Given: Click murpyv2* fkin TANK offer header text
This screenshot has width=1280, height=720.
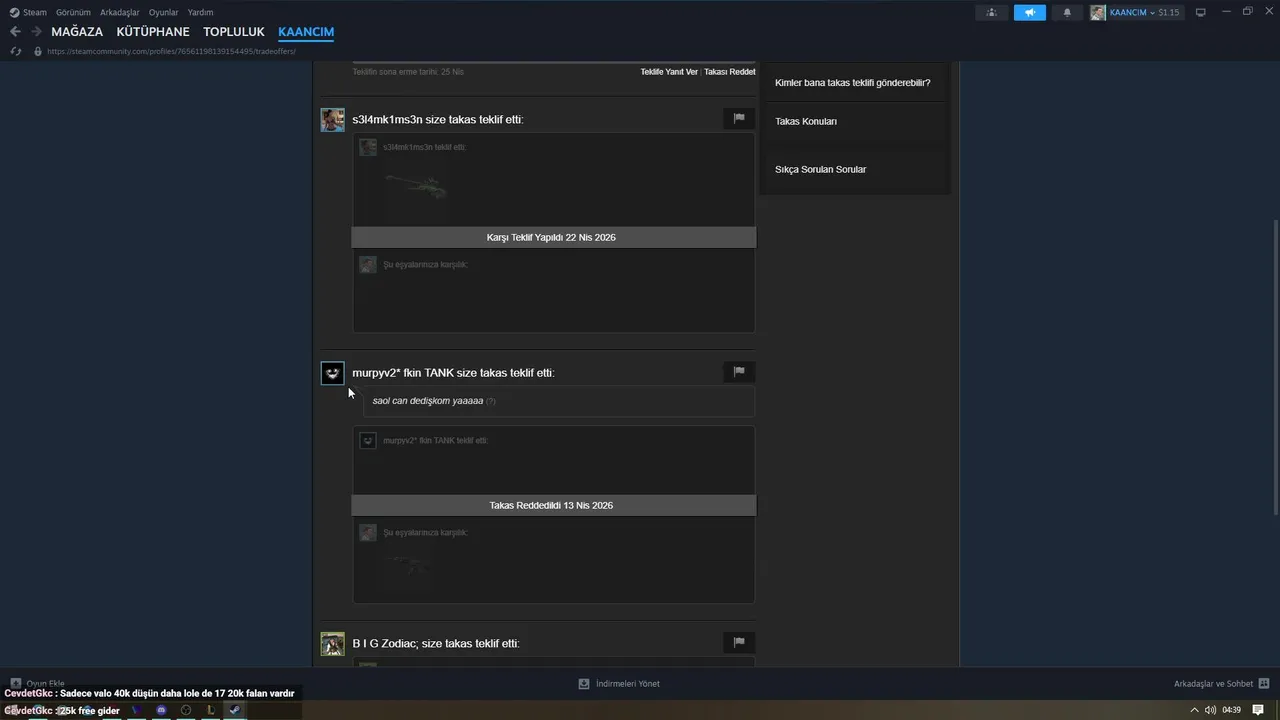Looking at the screenshot, I should 453,373.
